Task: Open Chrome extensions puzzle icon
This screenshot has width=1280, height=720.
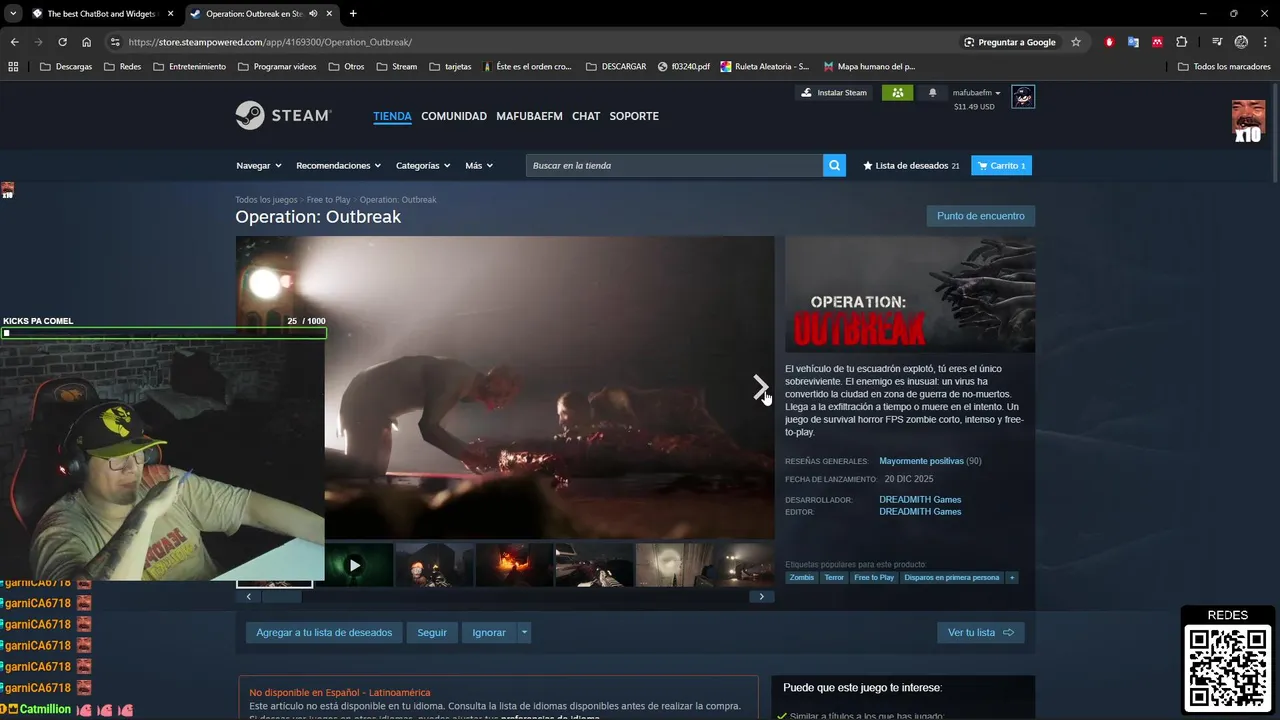Action: click(x=1182, y=42)
